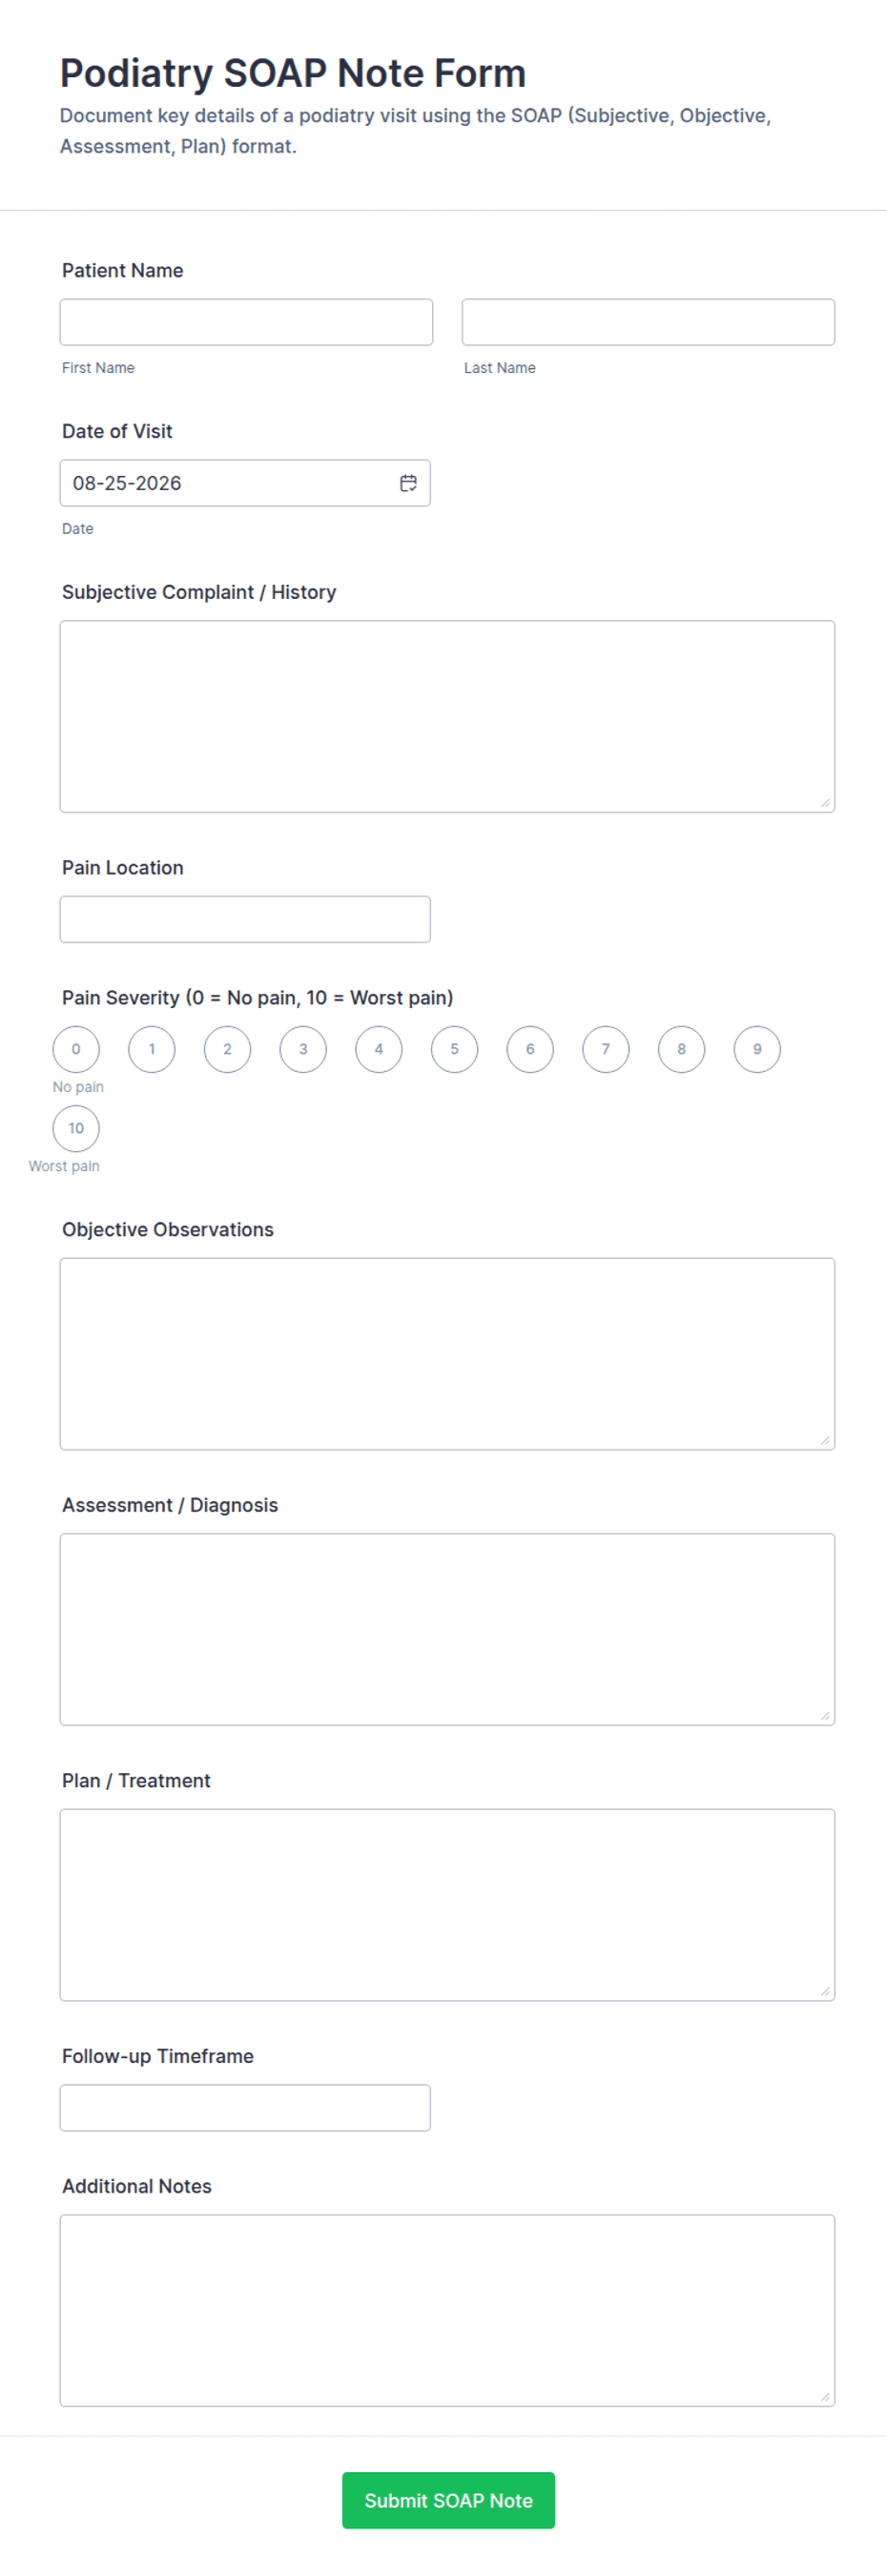Choose pain severity rating 5
The height and width of the screenshot is (2576, 887).
coord(454,1049)
